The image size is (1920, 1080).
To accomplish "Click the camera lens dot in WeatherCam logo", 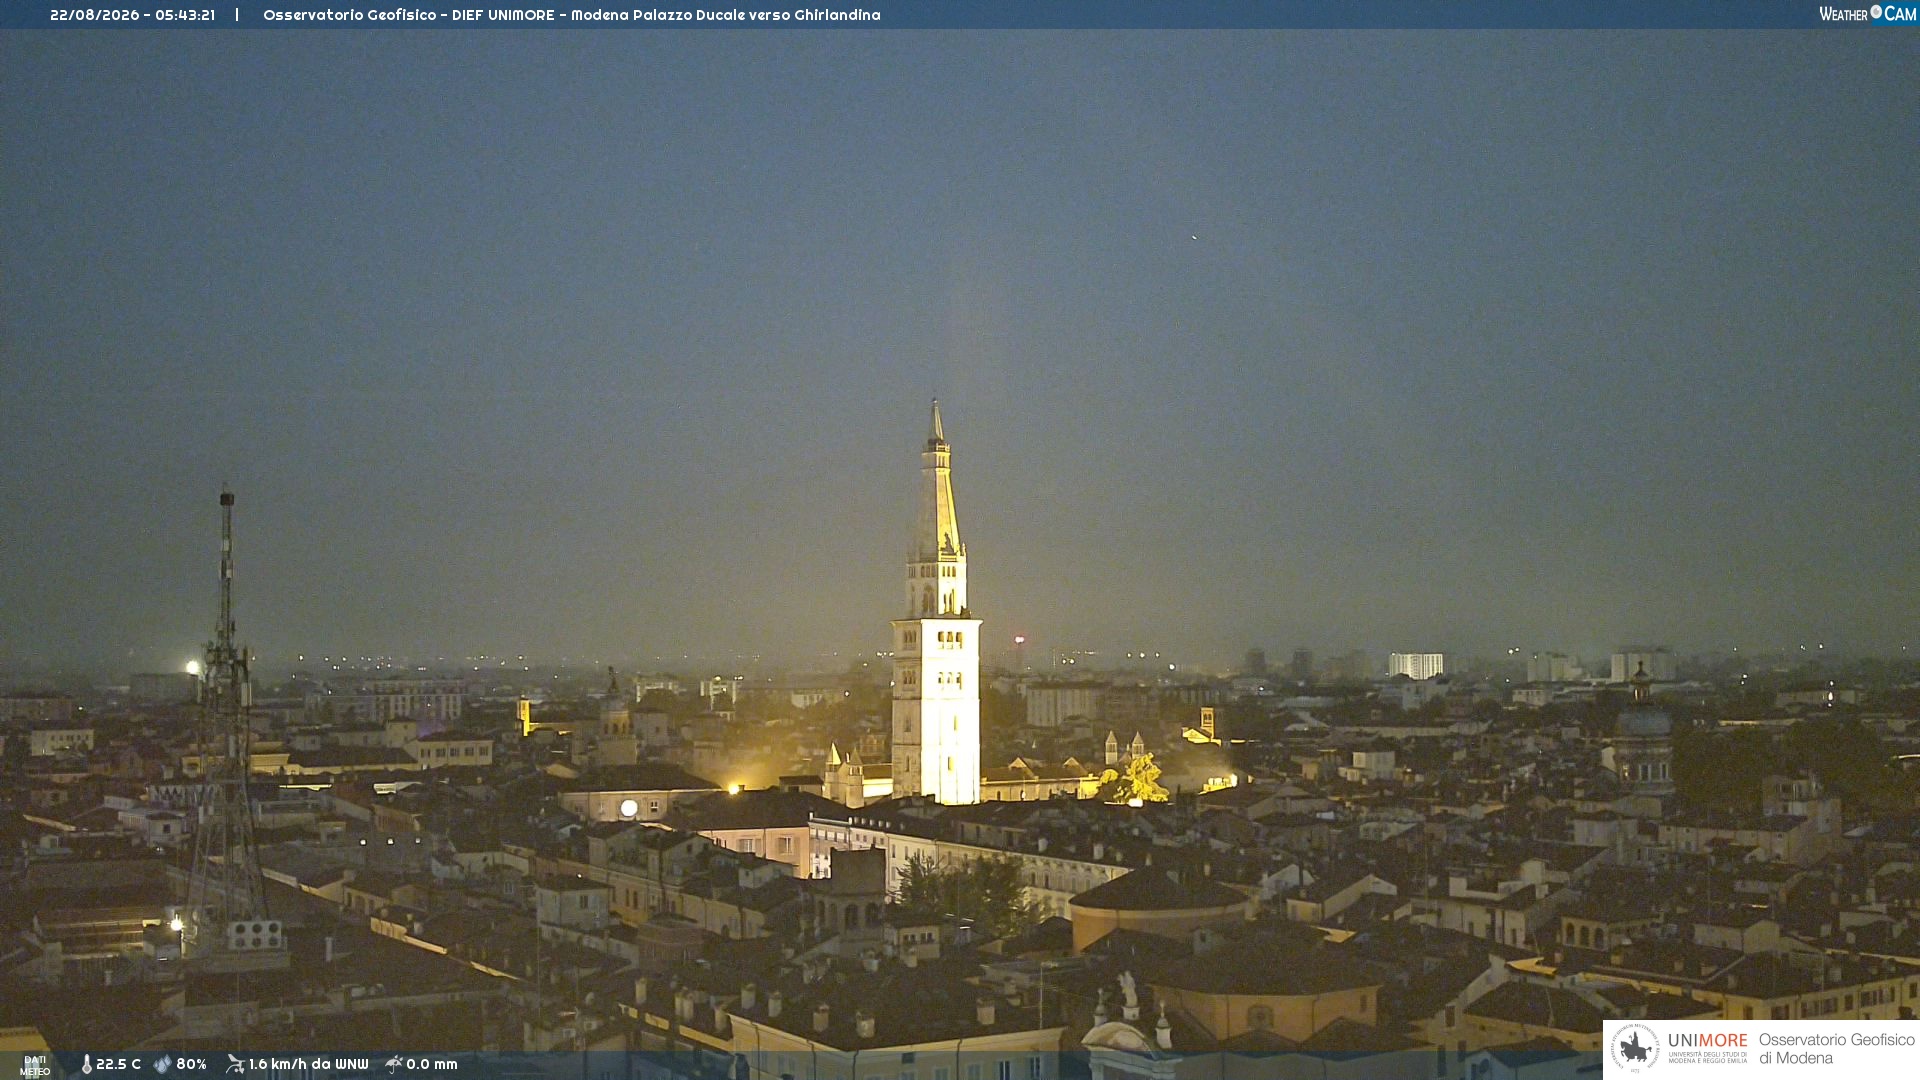I will click(x=1876, y=12).
